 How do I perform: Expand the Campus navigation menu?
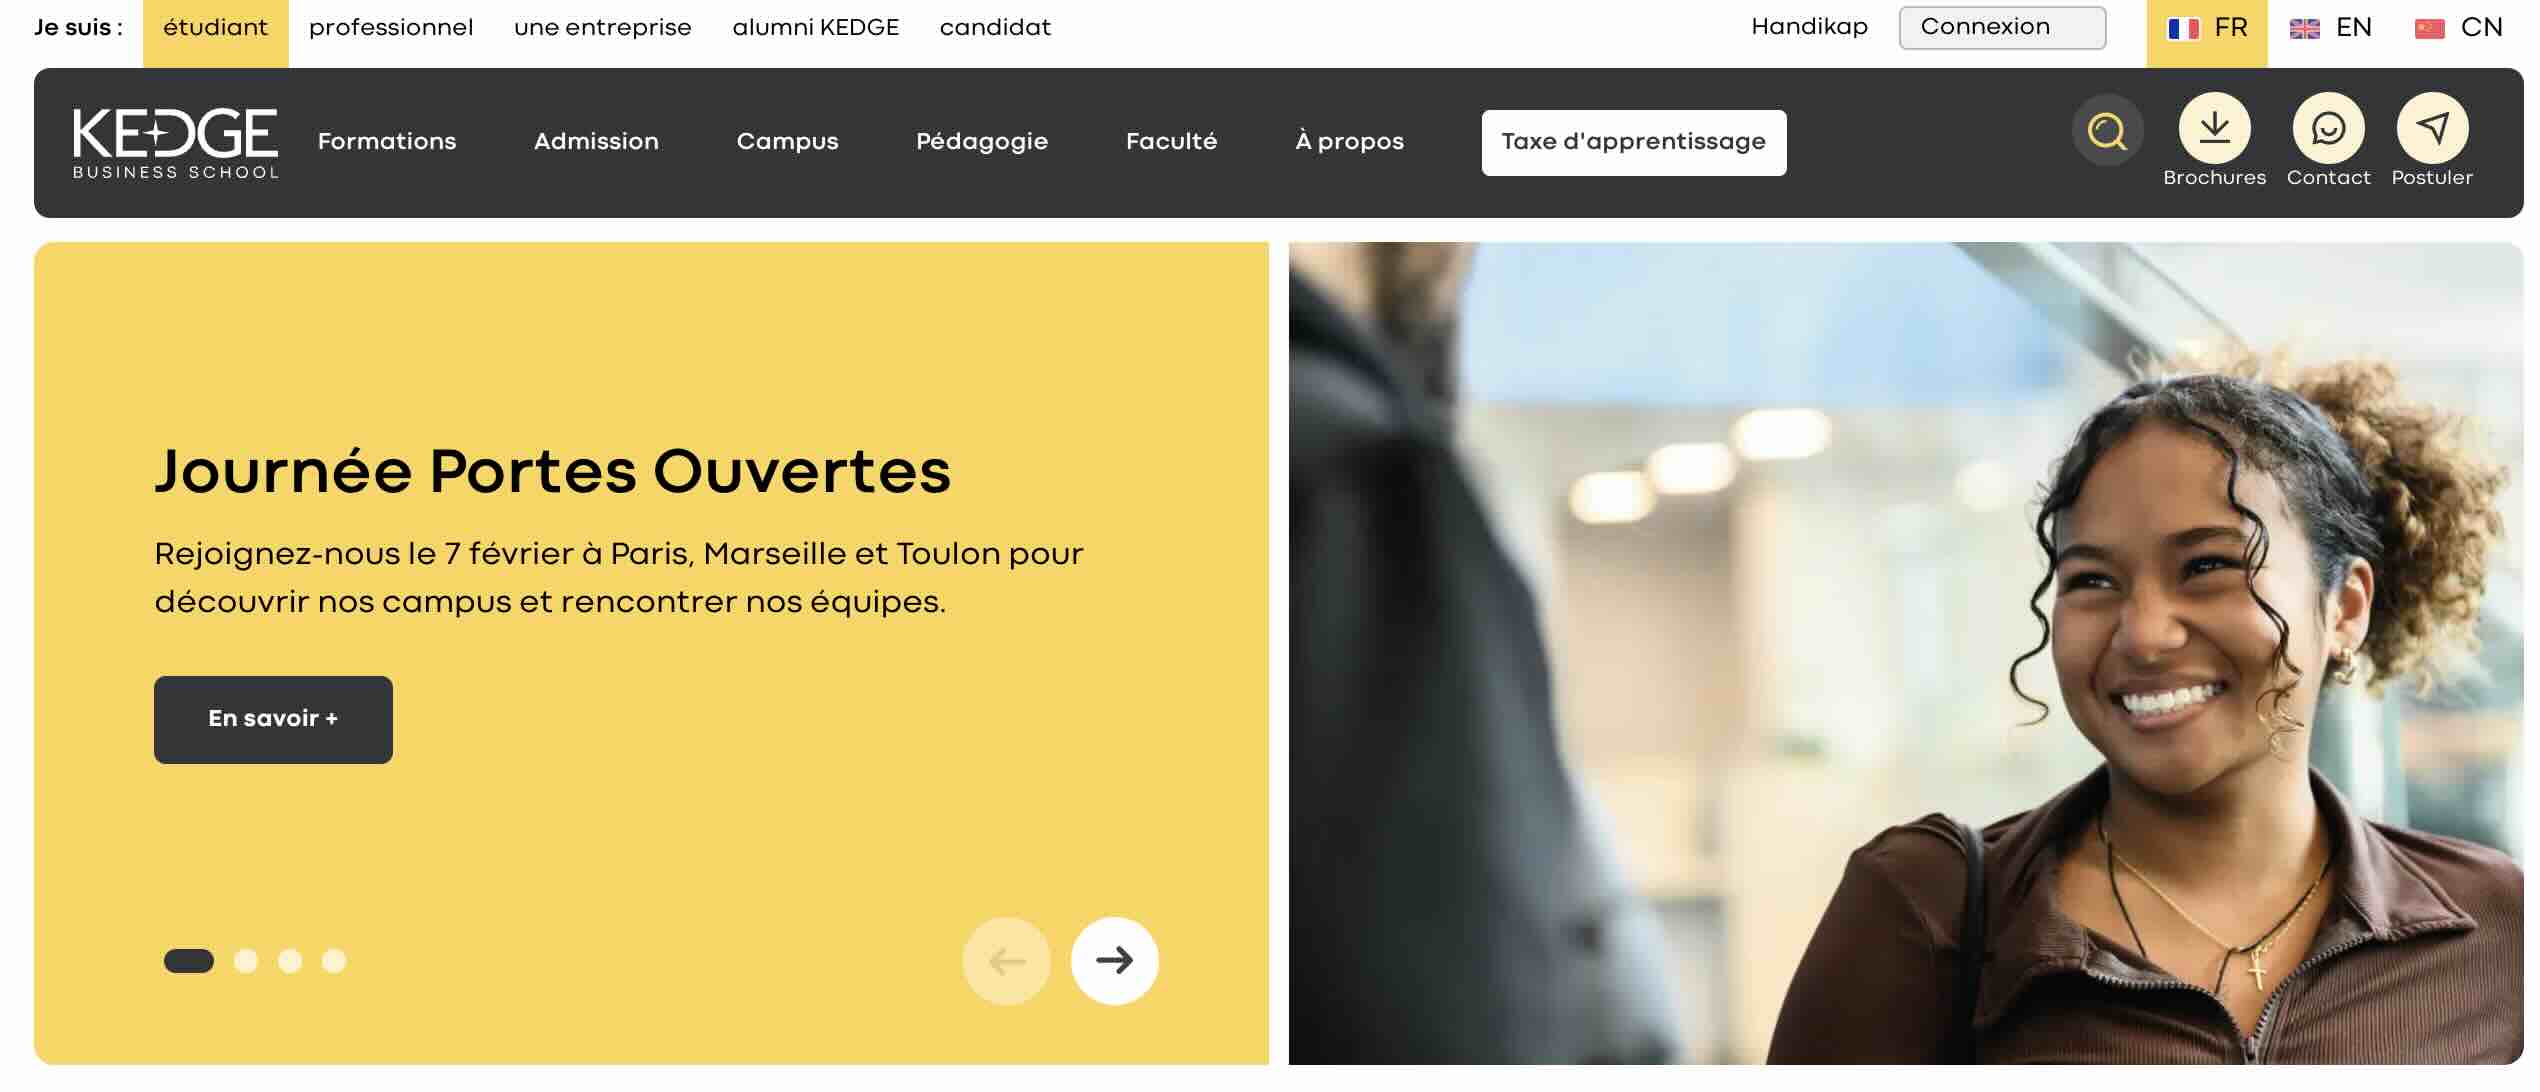787,141
